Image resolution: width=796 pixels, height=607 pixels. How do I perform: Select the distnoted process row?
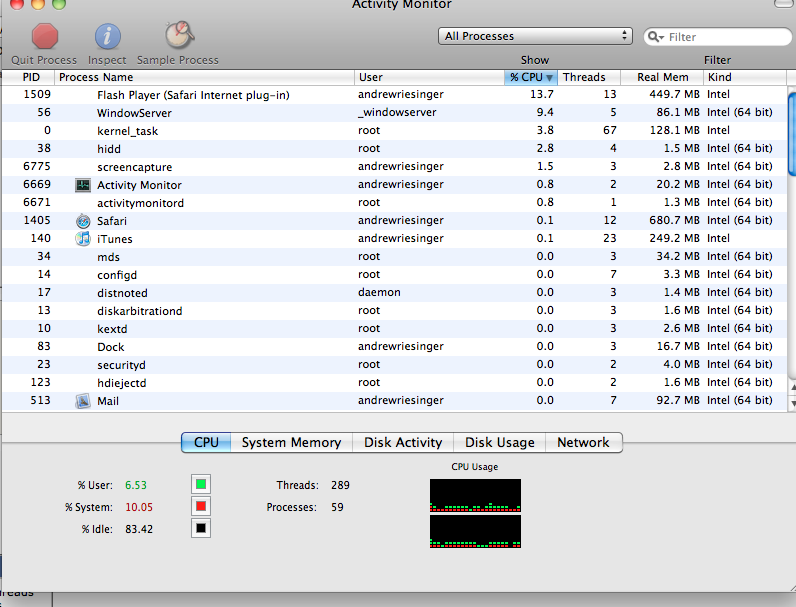395,293
